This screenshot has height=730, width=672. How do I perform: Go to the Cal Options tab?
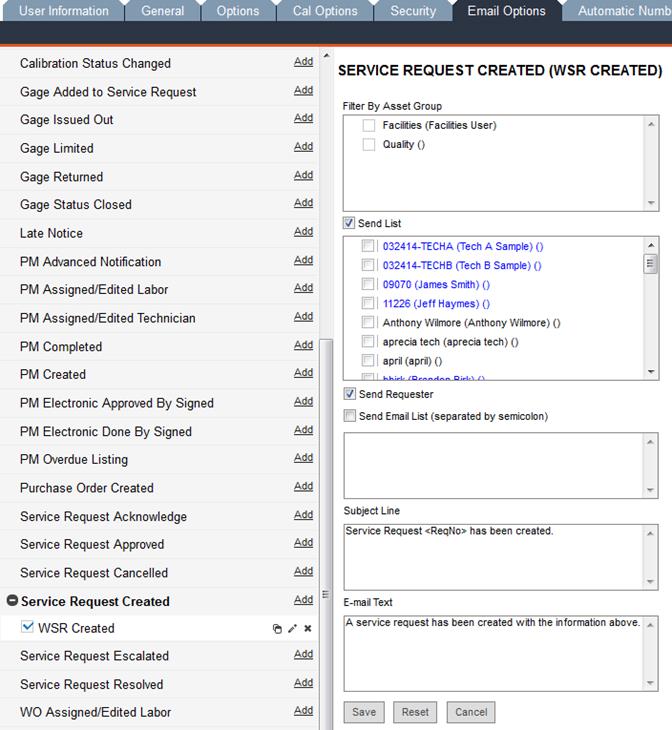pos(325,11)
